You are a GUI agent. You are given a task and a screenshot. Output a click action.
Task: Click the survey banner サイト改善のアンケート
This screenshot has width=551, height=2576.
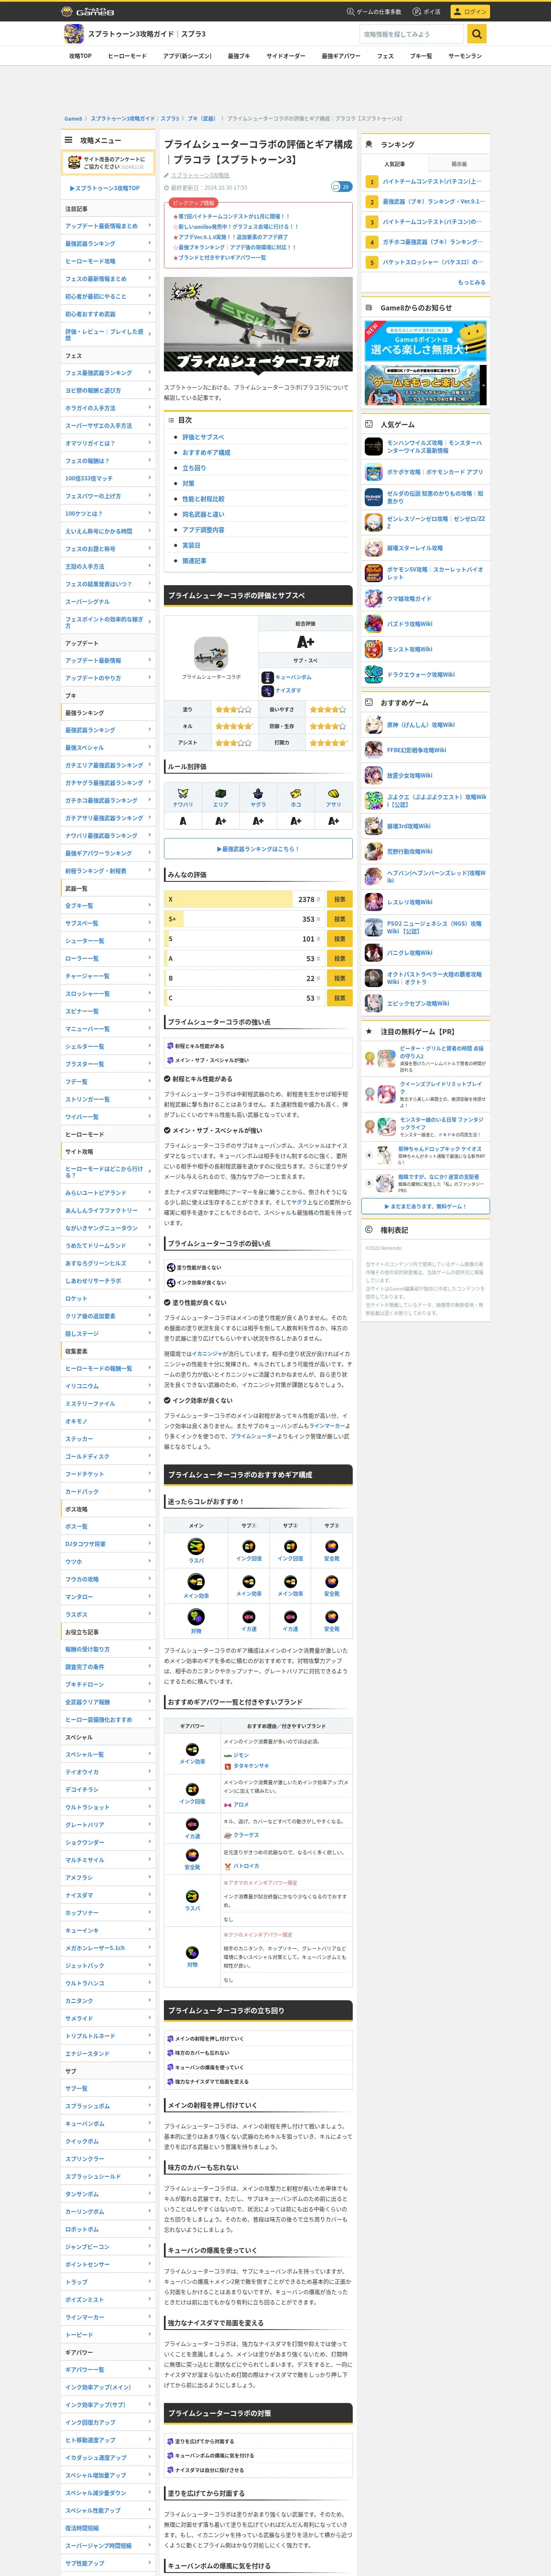coord(109,163)
